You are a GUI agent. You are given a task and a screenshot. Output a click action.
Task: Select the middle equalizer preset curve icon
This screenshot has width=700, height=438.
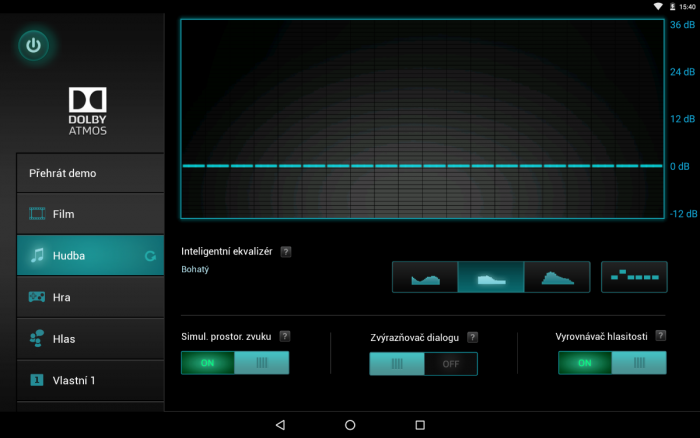[x=490, y=277]
